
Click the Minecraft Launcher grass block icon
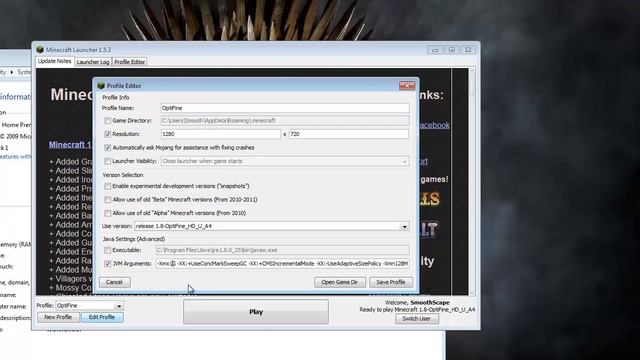(x=40, y=49)
